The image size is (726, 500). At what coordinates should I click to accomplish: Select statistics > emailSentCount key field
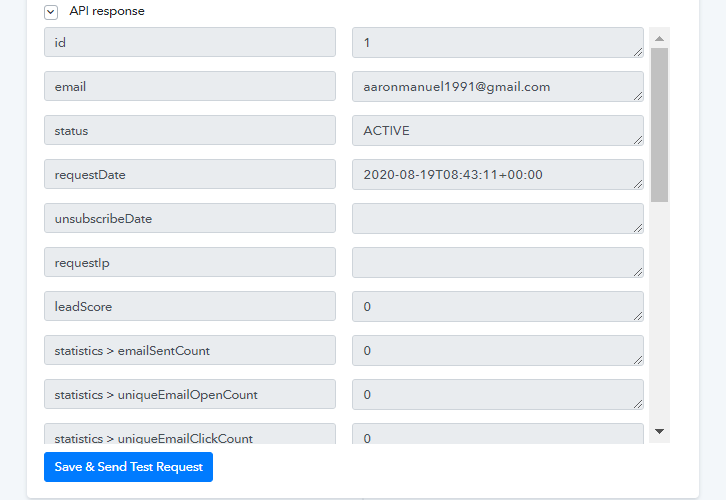(190, 350)
